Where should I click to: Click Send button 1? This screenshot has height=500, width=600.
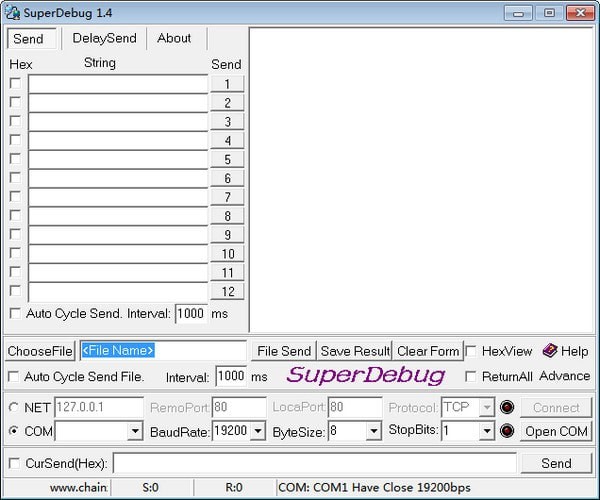pos(227,84)
